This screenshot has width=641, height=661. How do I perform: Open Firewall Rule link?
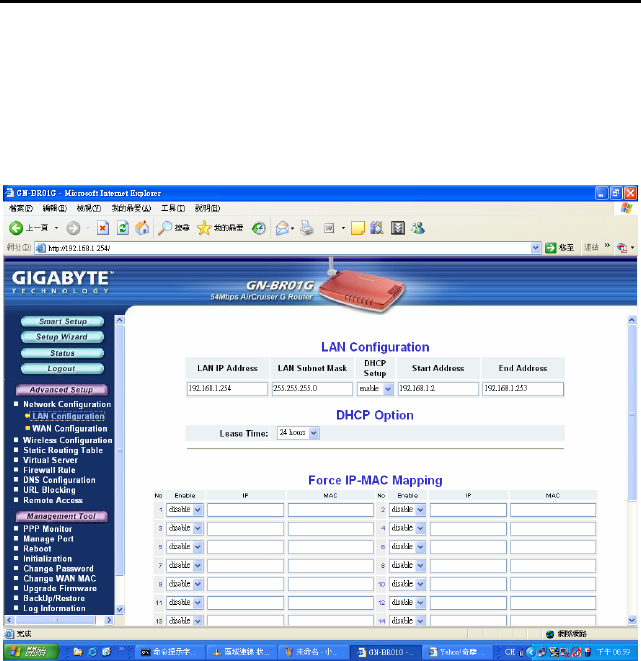(49, 470)
